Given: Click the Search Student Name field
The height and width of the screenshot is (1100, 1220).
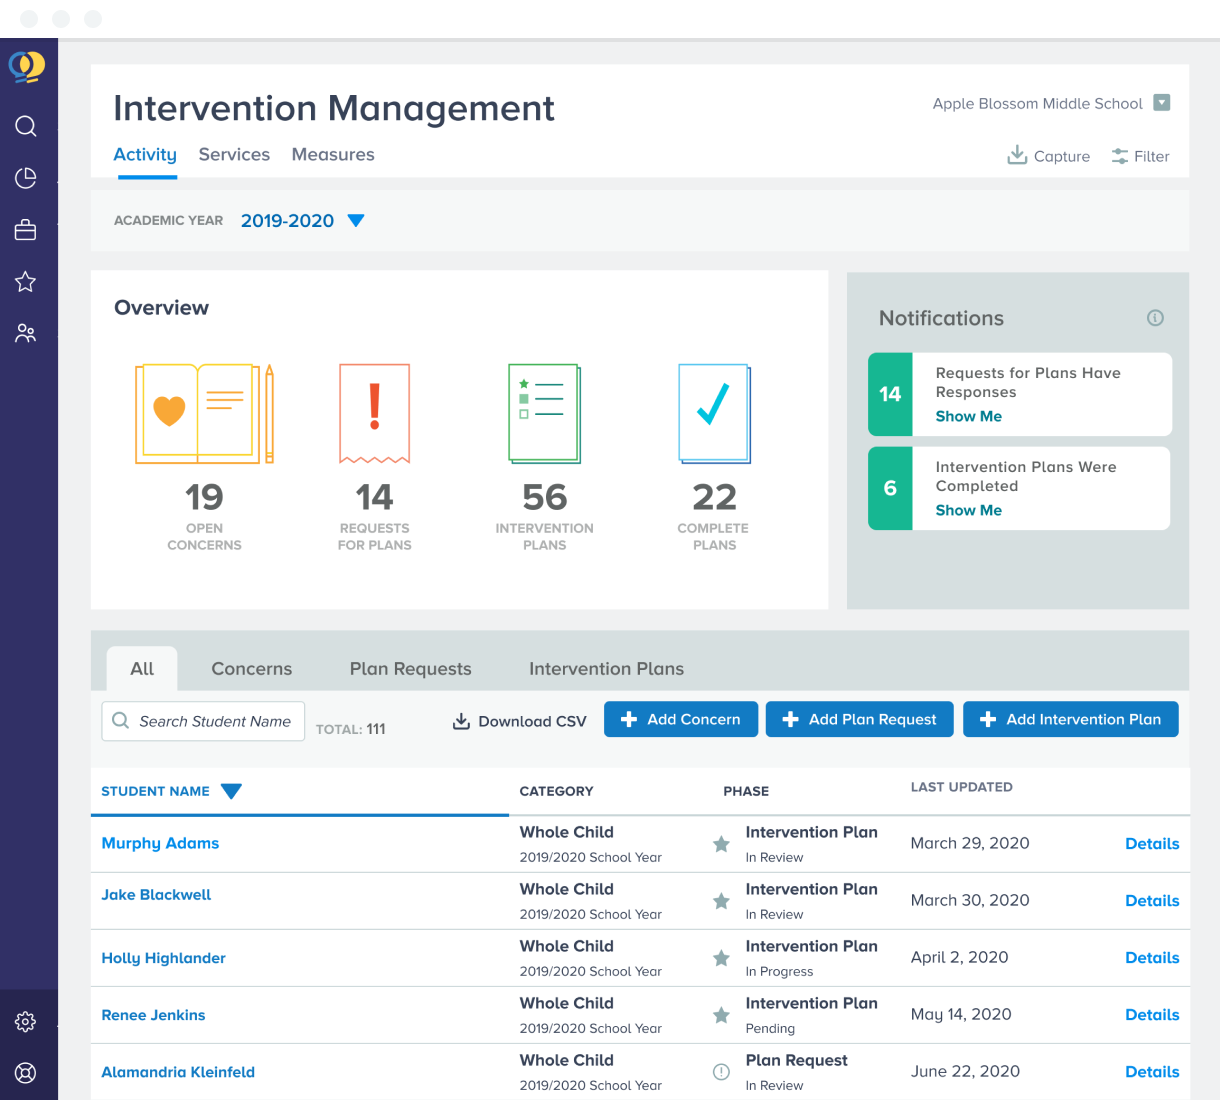Looking at the screenshot, I should [203, 721].
